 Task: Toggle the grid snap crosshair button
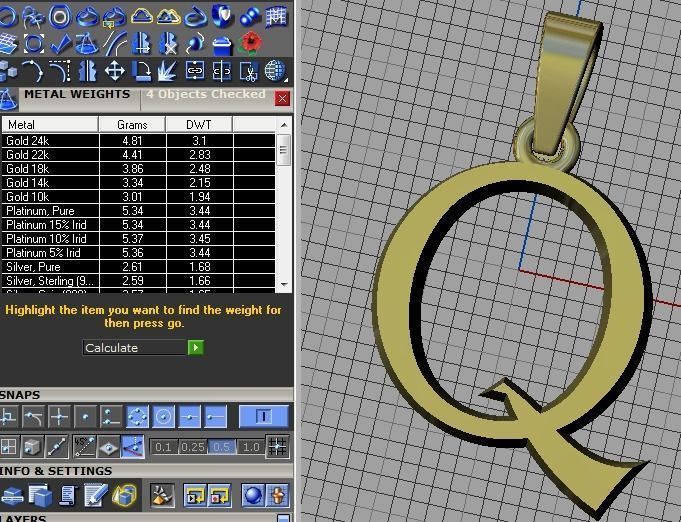tap(277, 447)
